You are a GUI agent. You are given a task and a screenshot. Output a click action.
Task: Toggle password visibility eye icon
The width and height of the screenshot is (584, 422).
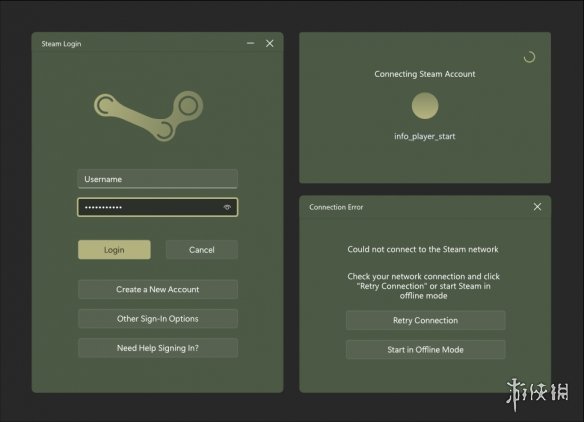click(227, 207)
